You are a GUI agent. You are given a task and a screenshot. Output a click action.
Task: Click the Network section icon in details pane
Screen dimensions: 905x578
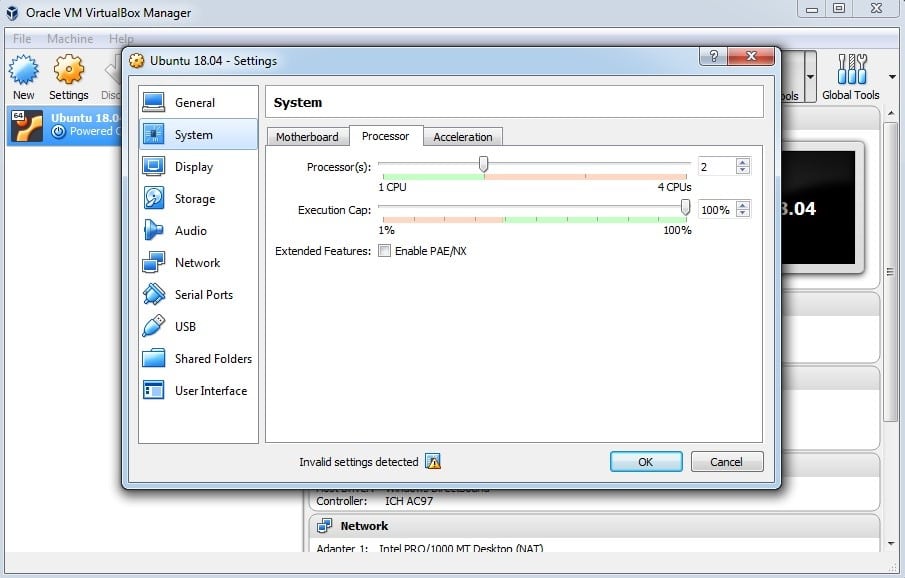(x=325, y=525)
